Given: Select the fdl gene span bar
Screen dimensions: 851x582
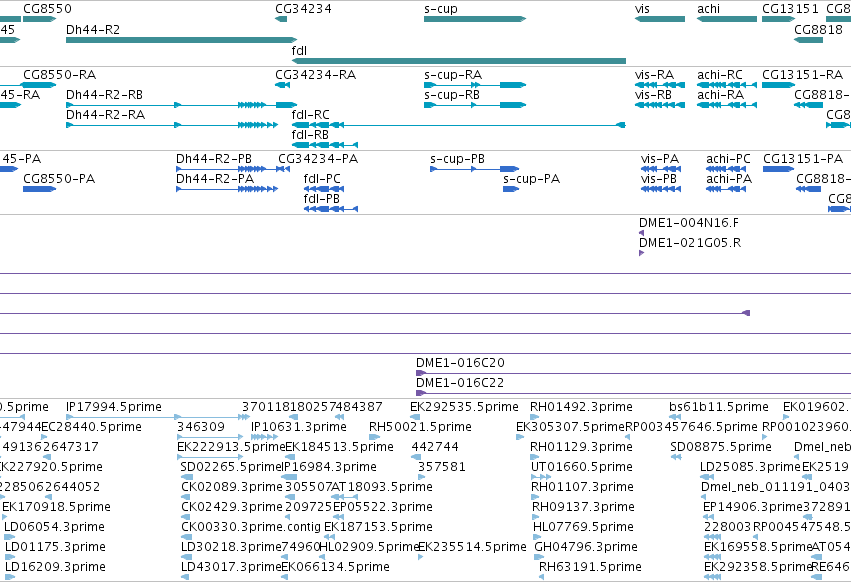Looking at the screenshot, I should pyautogui.click(x=459, y=61).
